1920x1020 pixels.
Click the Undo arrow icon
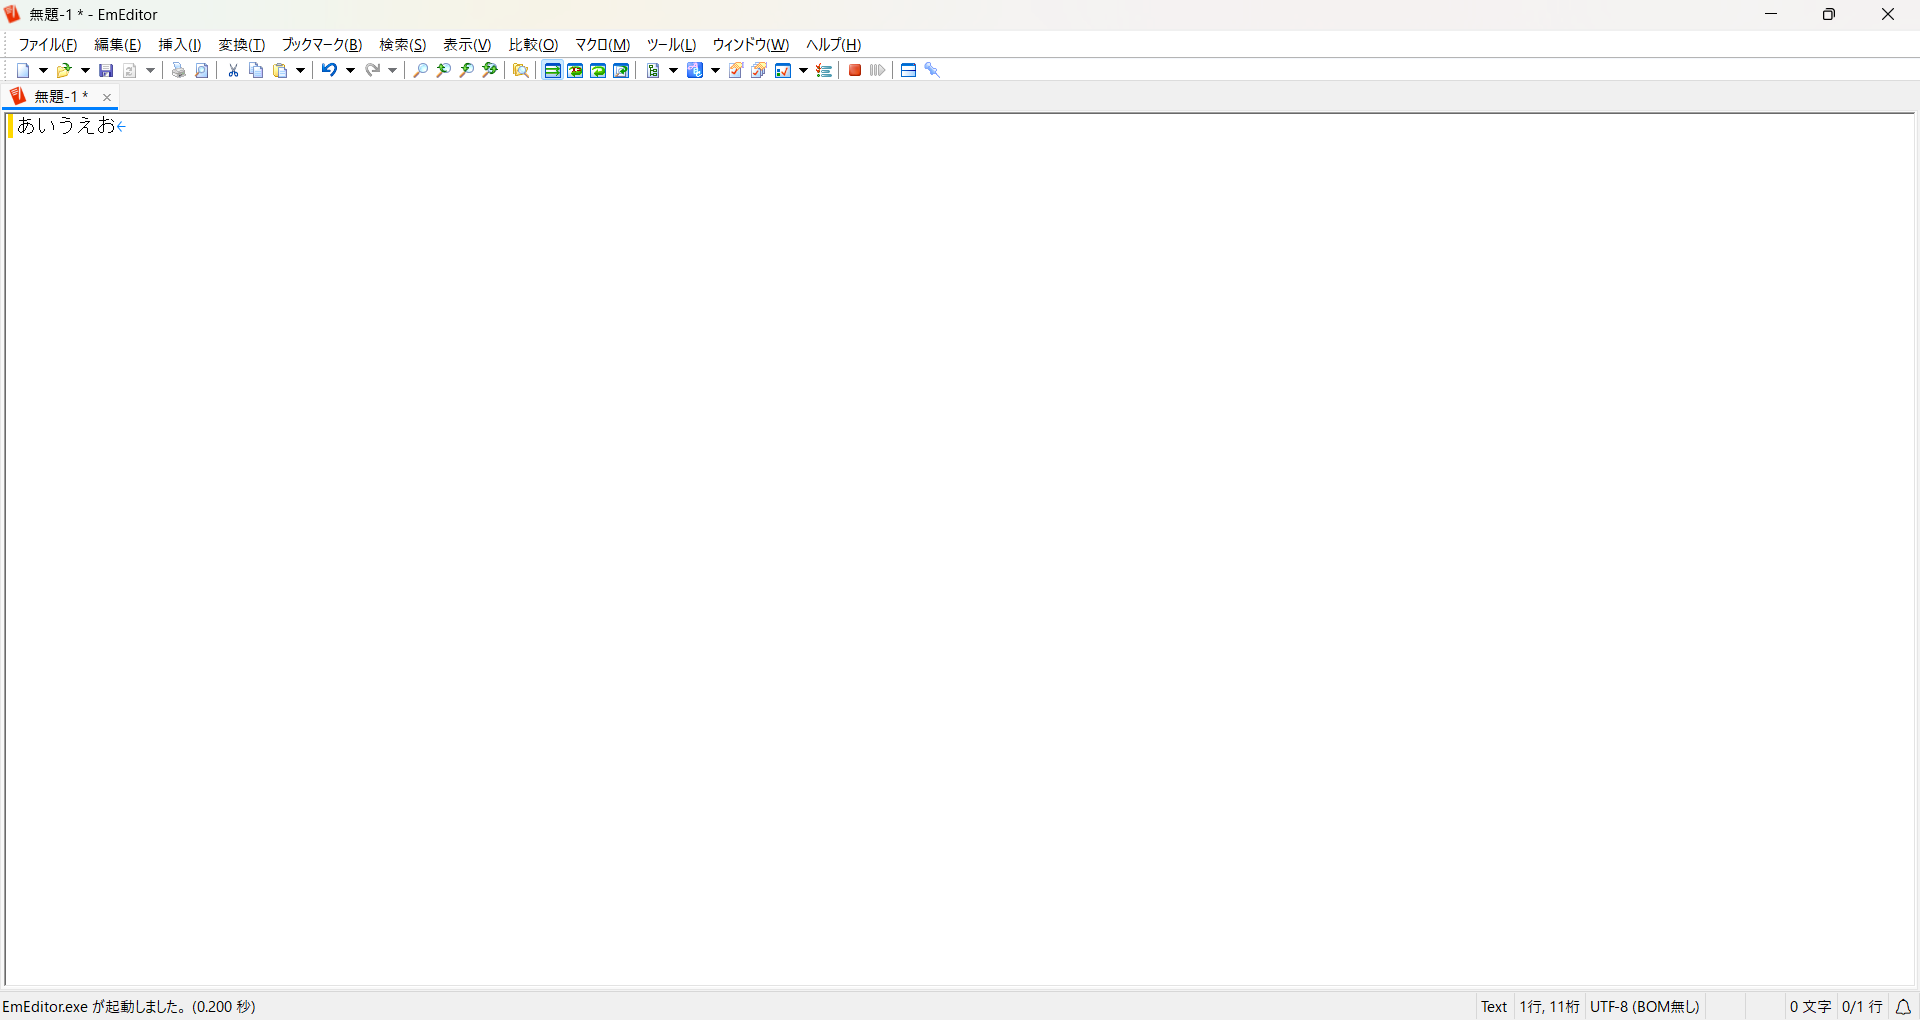pyautogui.click(x=328, y=70)
